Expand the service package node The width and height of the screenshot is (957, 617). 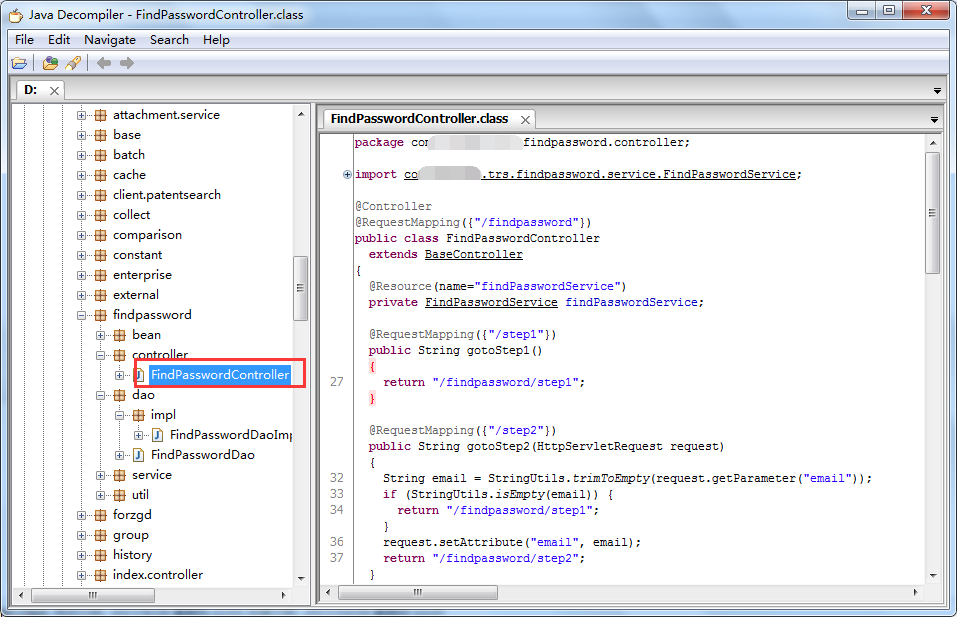pos(101,475)
